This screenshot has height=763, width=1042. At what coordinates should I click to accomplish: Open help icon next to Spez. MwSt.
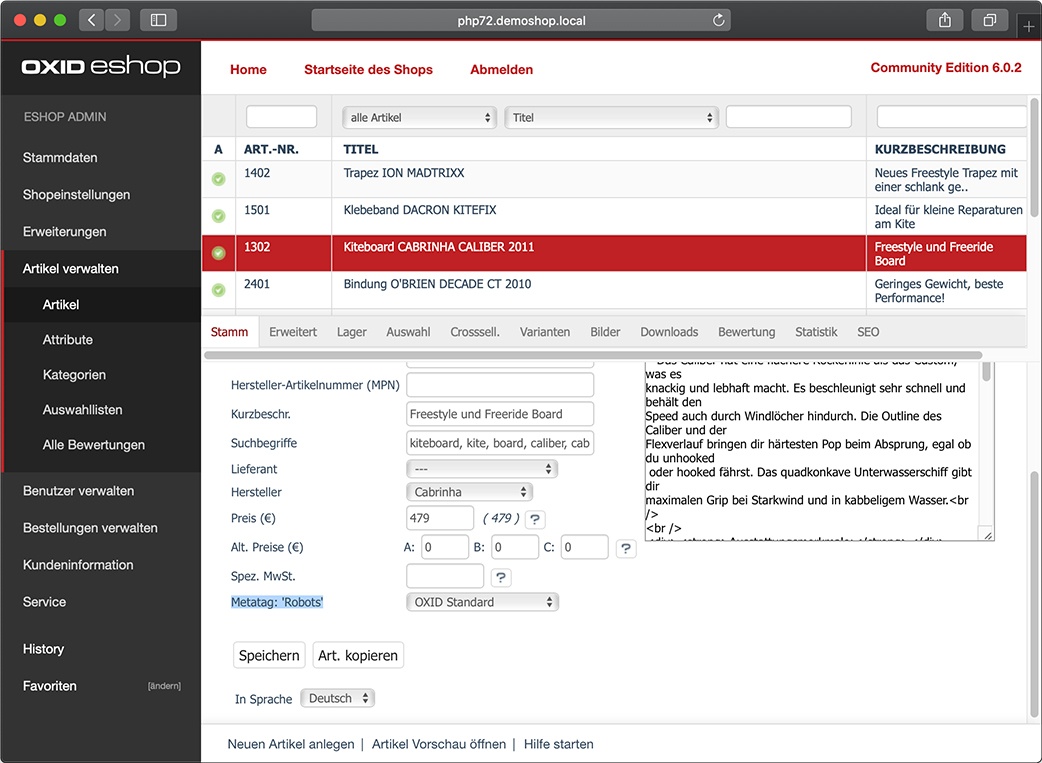click(x=501, y=578)
